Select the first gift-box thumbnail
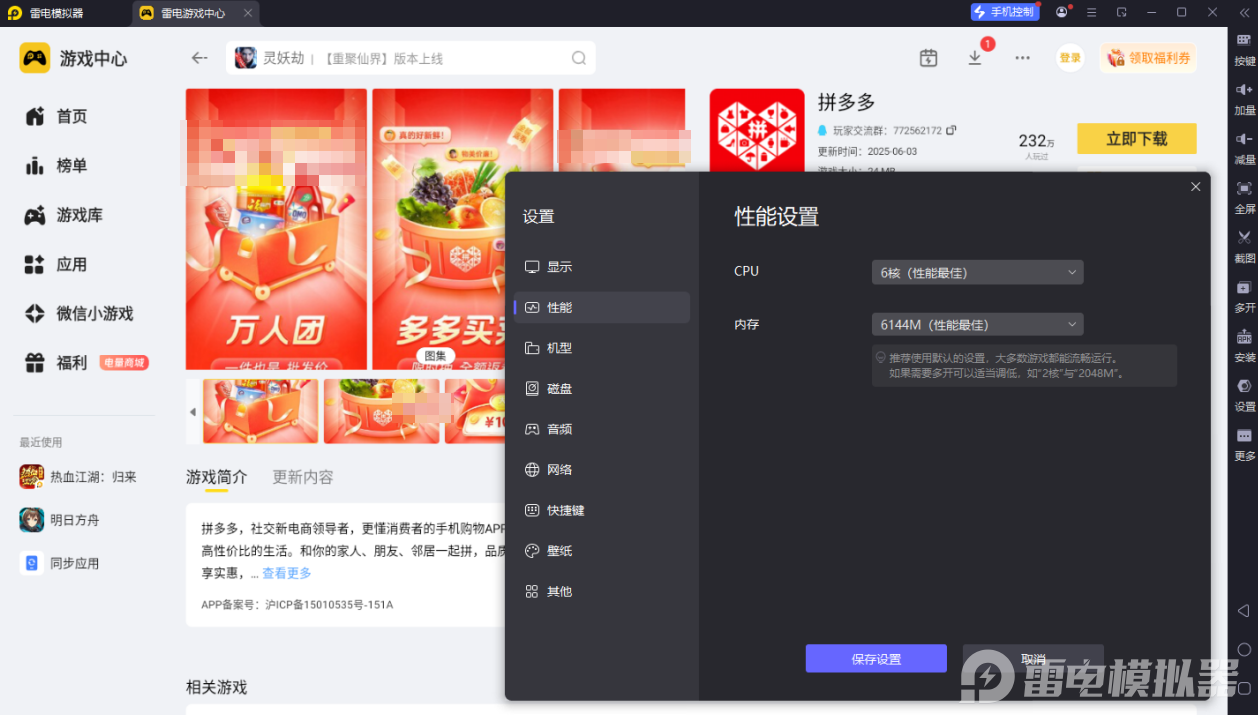The image size is (1258, 715). point(260,411)
